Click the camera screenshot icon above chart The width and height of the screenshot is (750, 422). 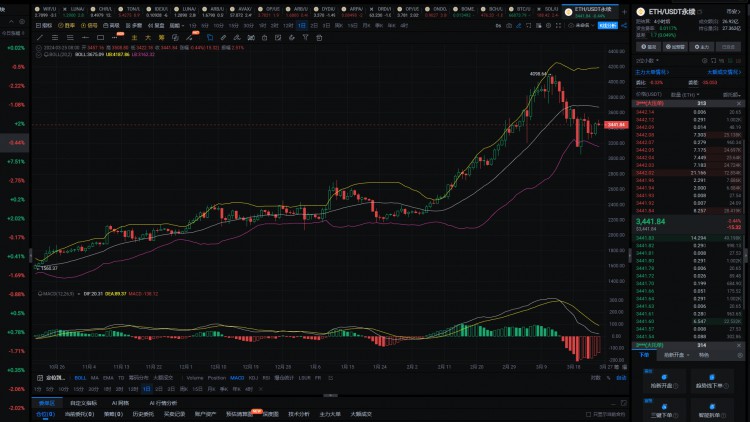pos(509,25)
